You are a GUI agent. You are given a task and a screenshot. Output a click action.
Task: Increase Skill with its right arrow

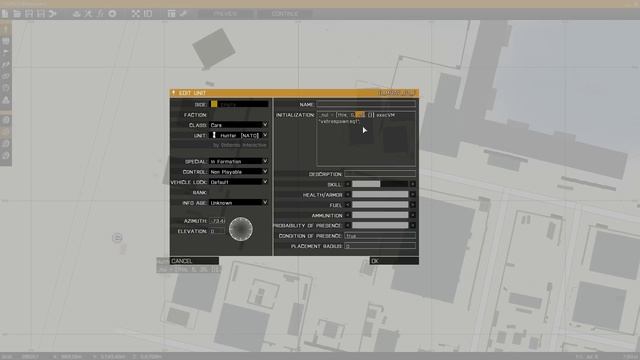(x=413, y=184)
